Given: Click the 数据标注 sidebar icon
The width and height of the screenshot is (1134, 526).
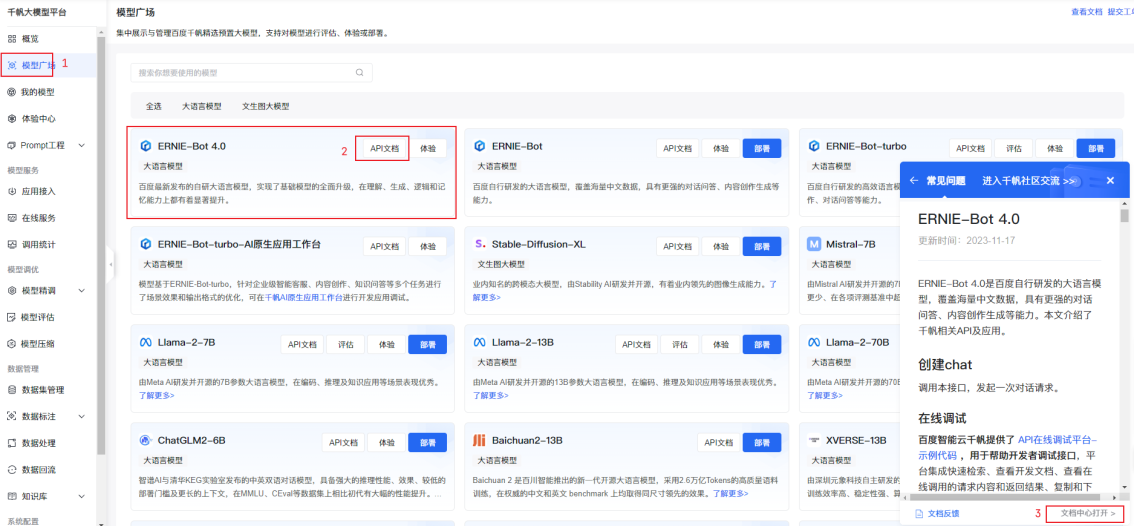Looking at the screenshot, I should (12, 417).
